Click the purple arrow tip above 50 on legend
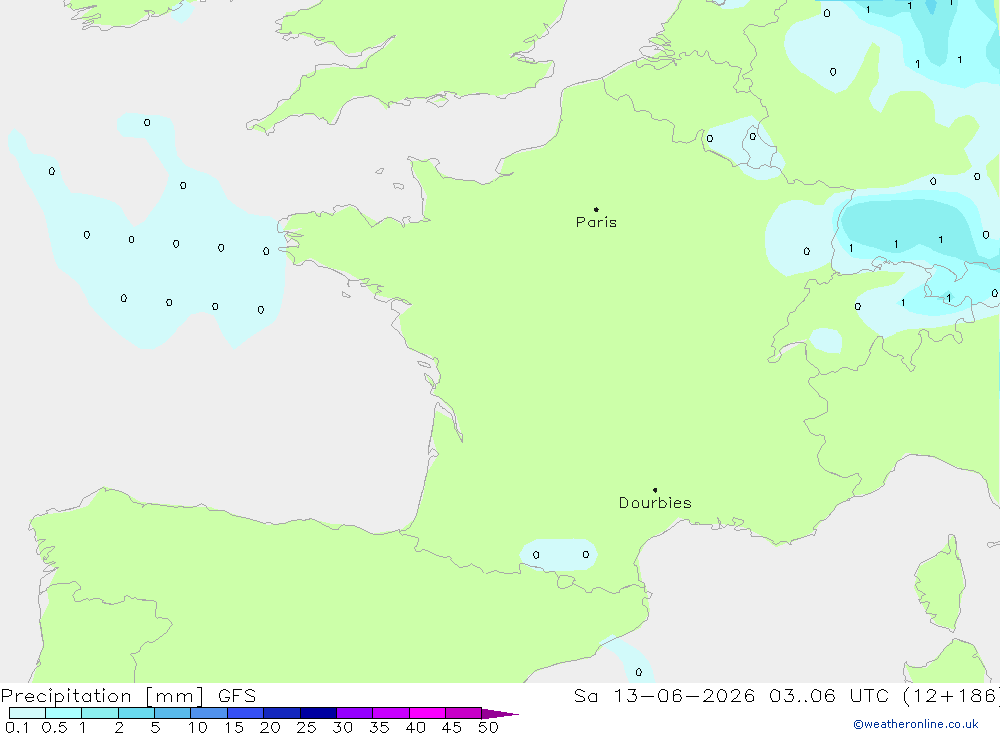The width and height of the screenshot is (1000, 733). pyautogui.click(x=500, y=714)
